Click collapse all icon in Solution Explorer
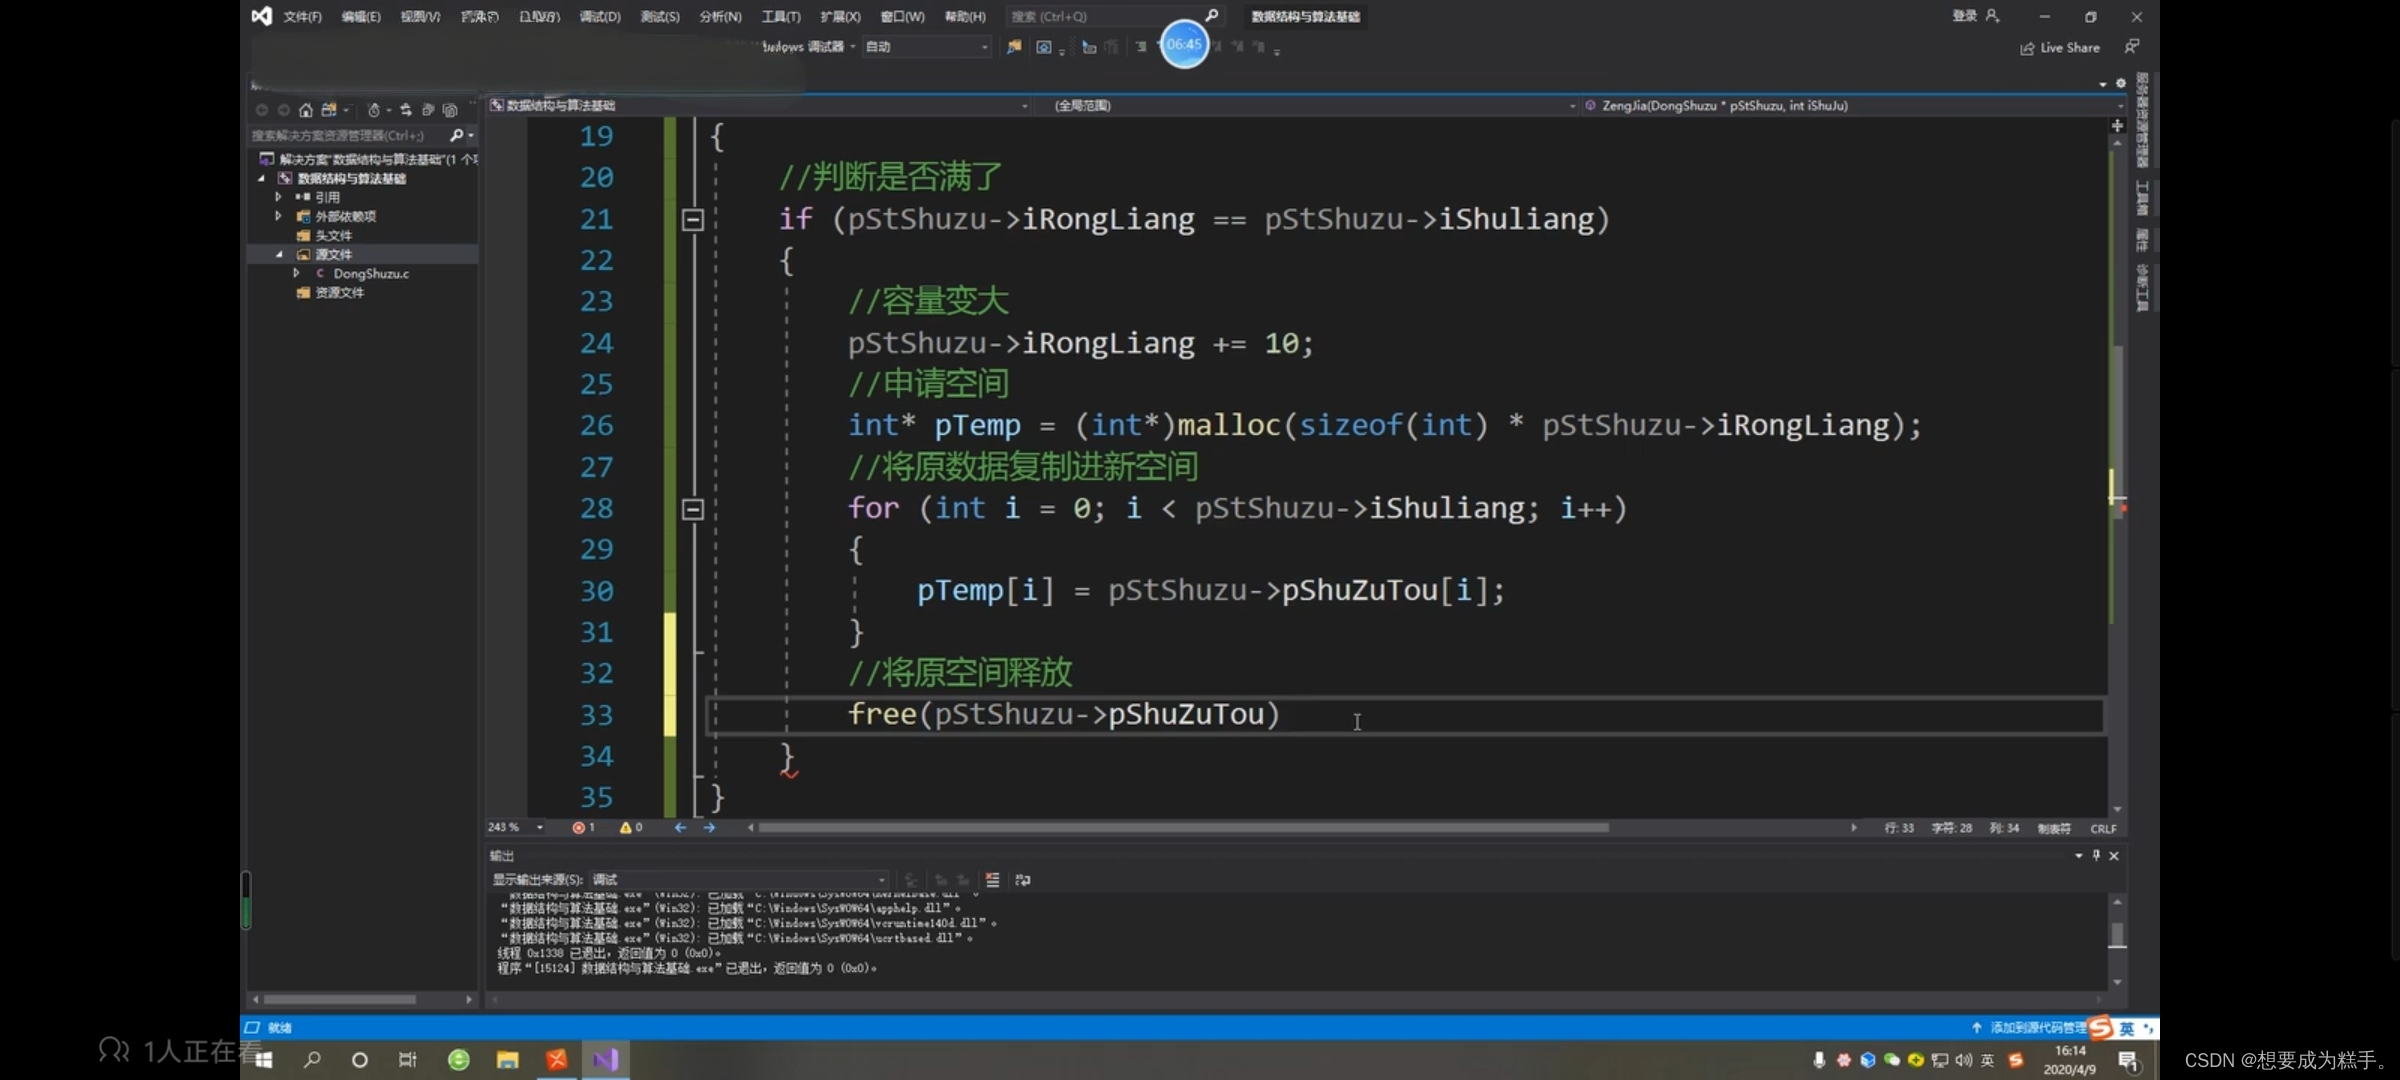 [x=428, y=110]
